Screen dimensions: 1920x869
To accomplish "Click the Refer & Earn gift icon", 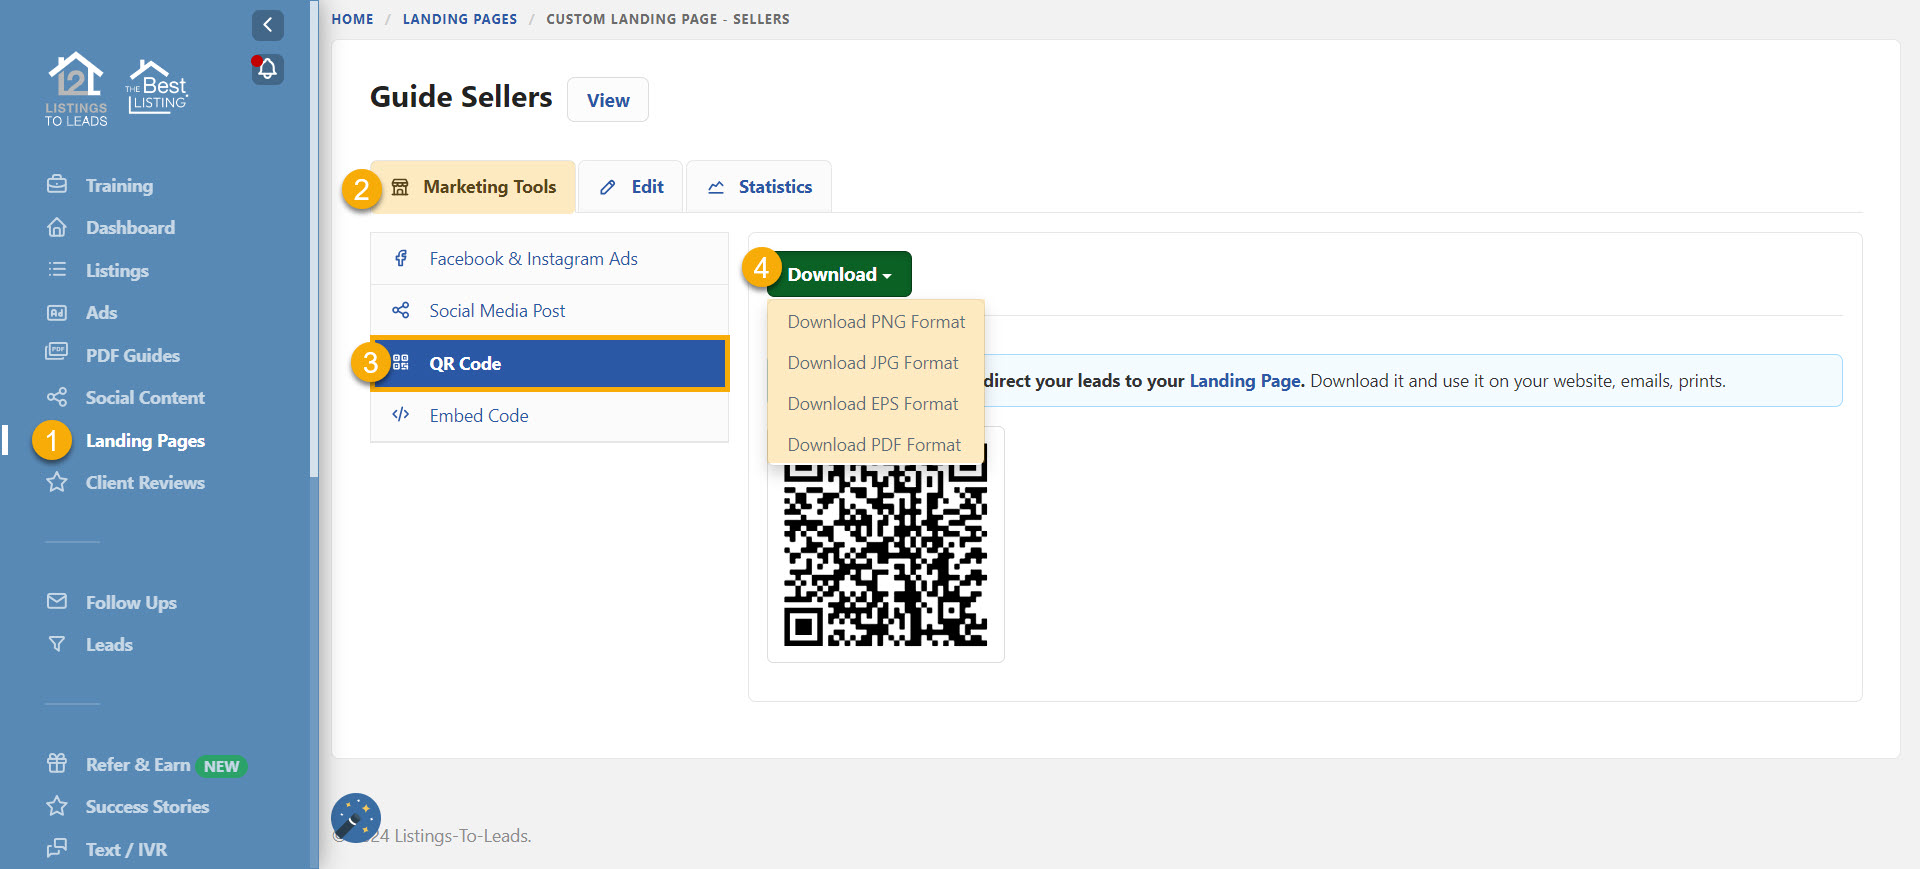I will [57, 764].
